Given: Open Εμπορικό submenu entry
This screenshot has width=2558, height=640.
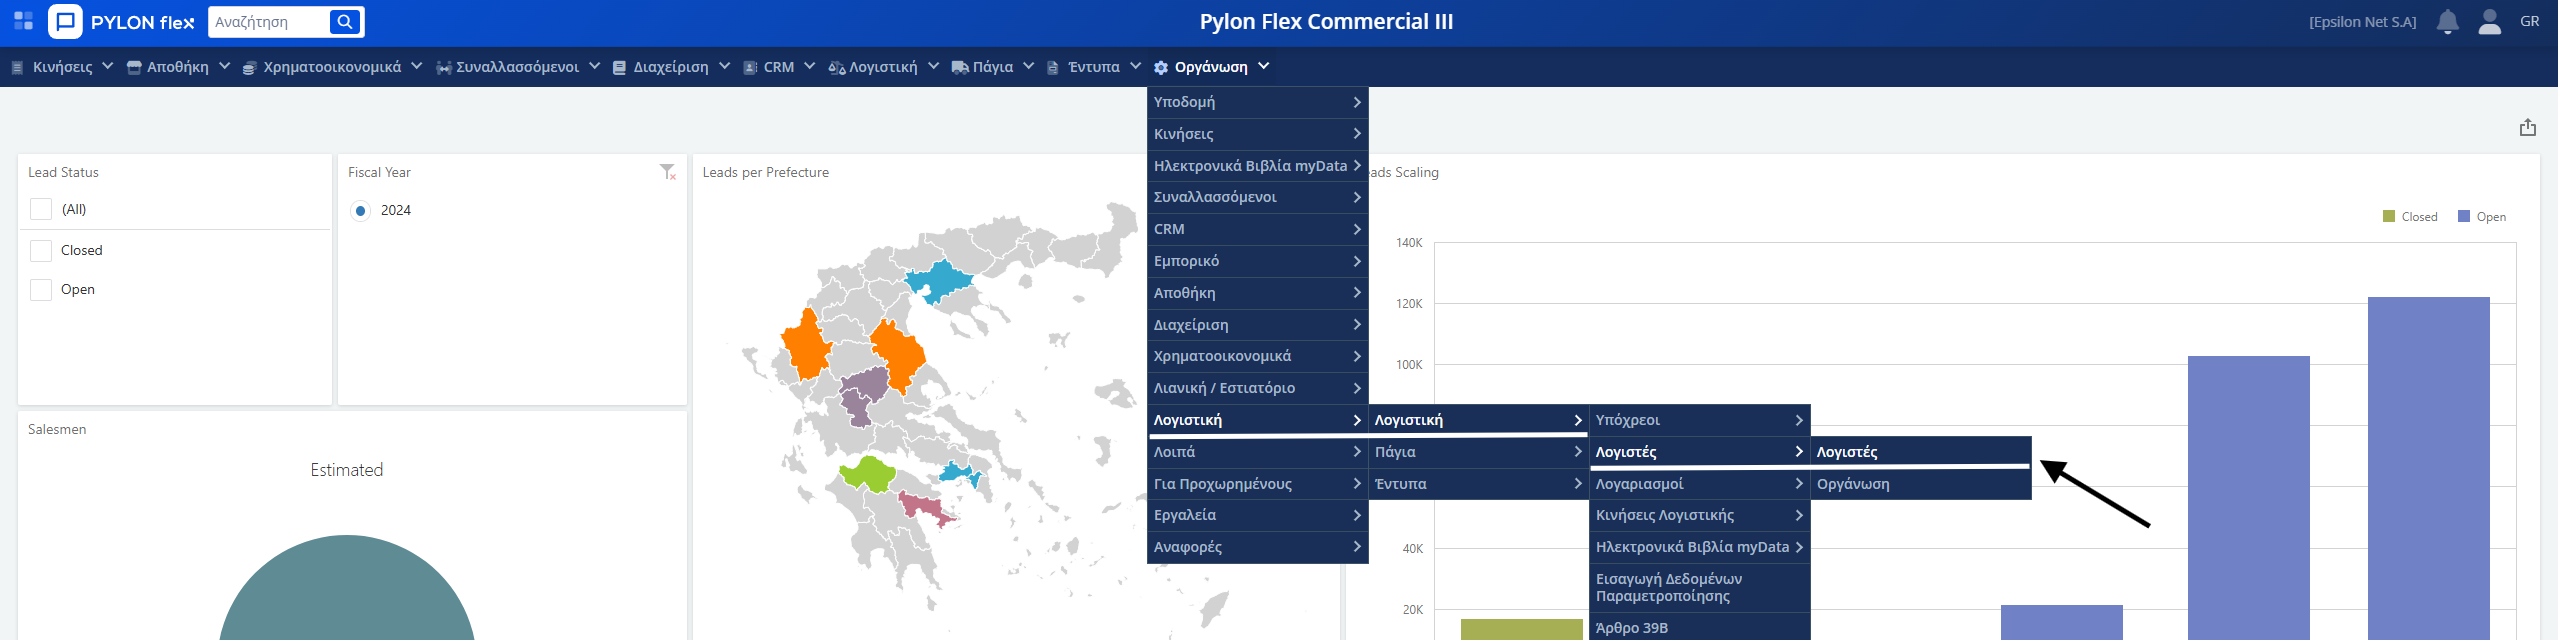Looking at the screenshot, I should pos(1258,261).
